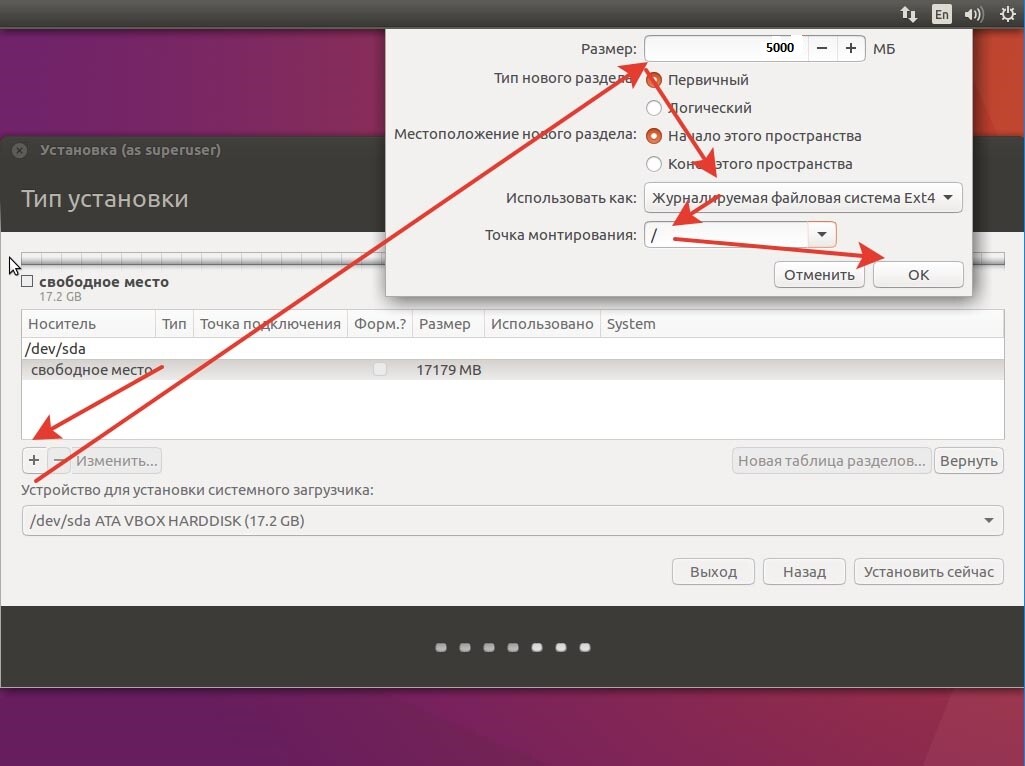Click the Размер size input field
Screen dimensions: 1025x766
point(726,48)
